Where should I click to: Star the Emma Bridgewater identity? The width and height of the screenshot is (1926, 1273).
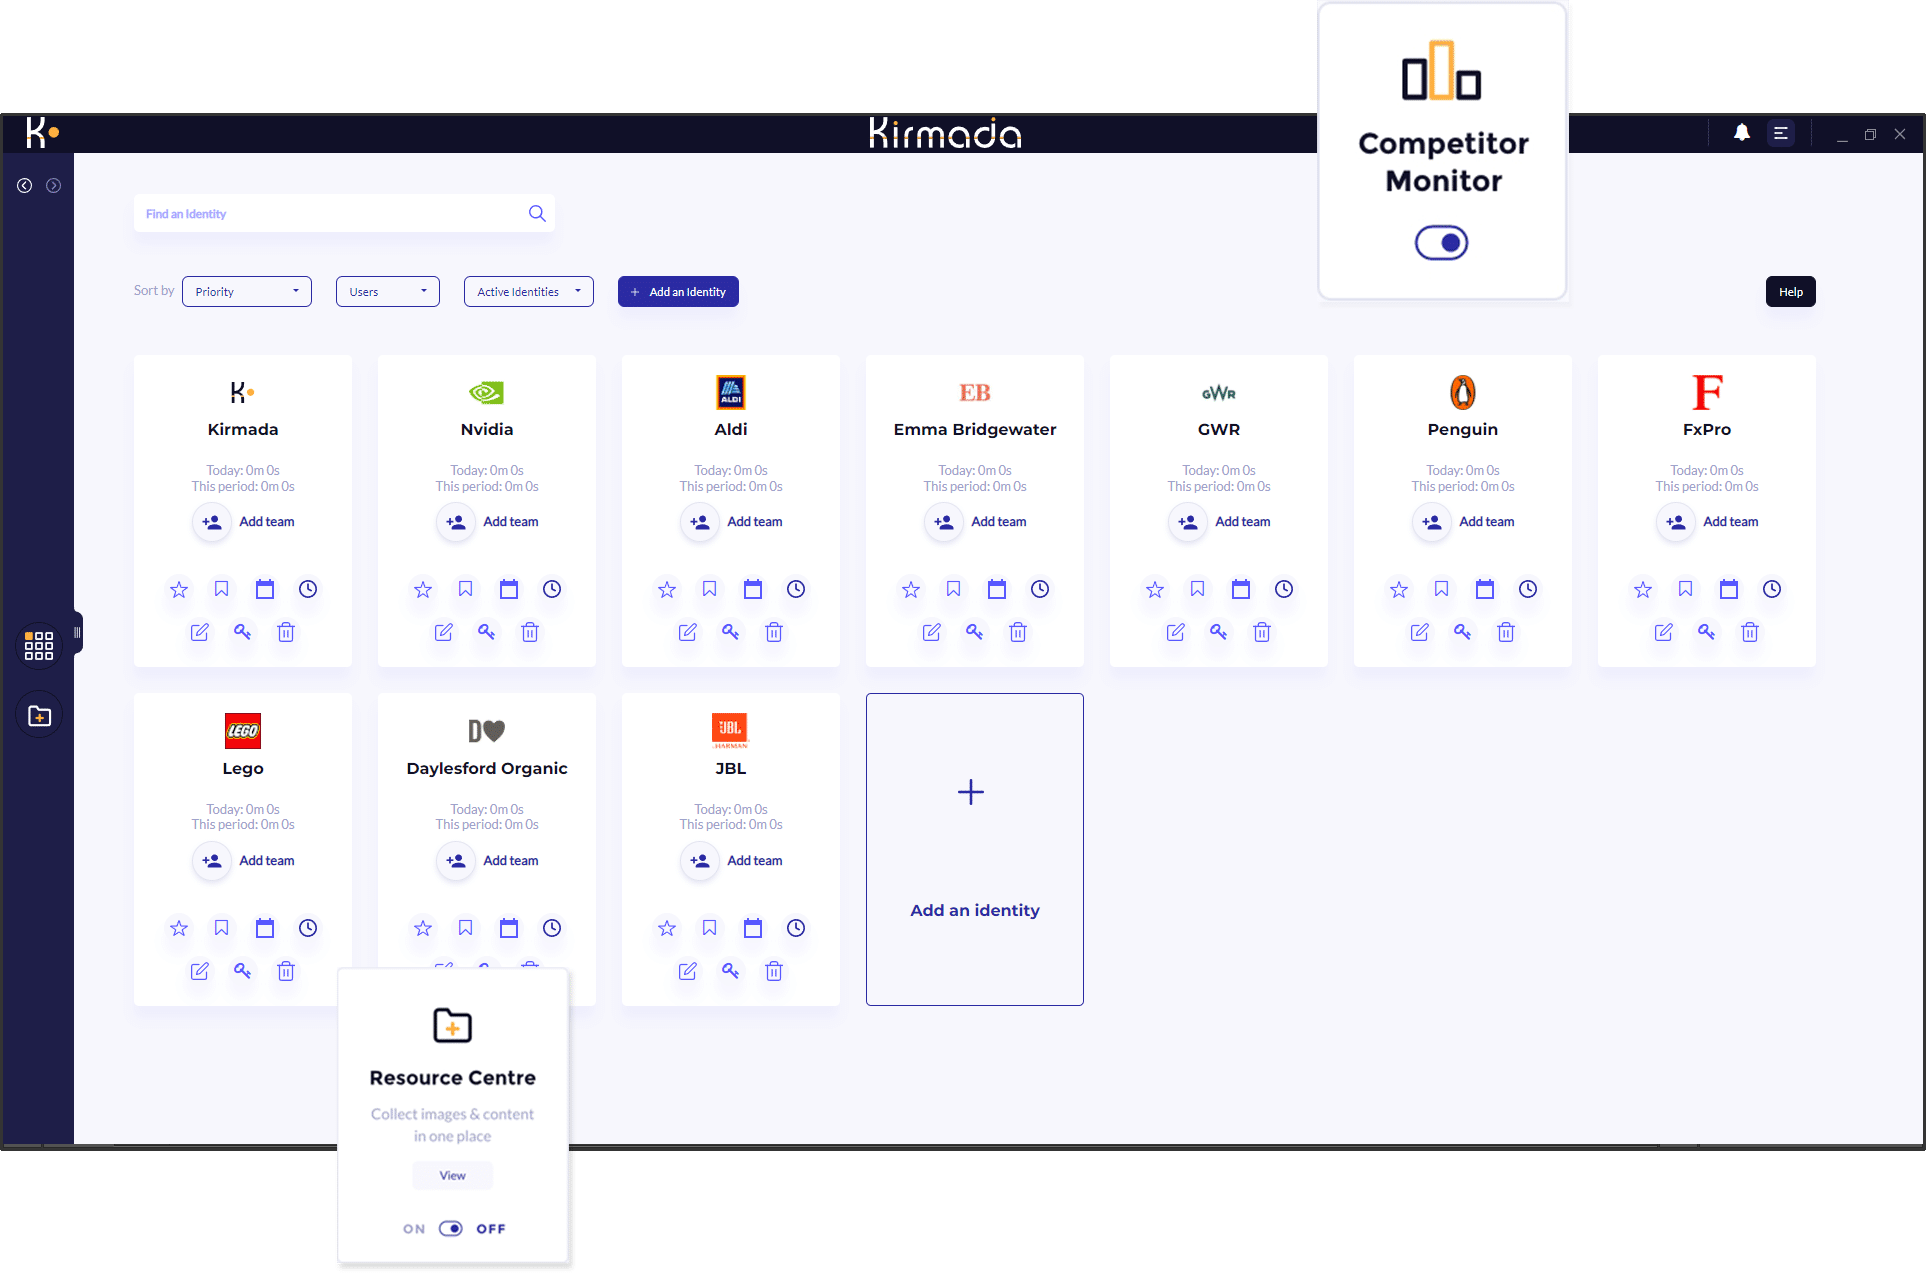click(x=911, y=589)
